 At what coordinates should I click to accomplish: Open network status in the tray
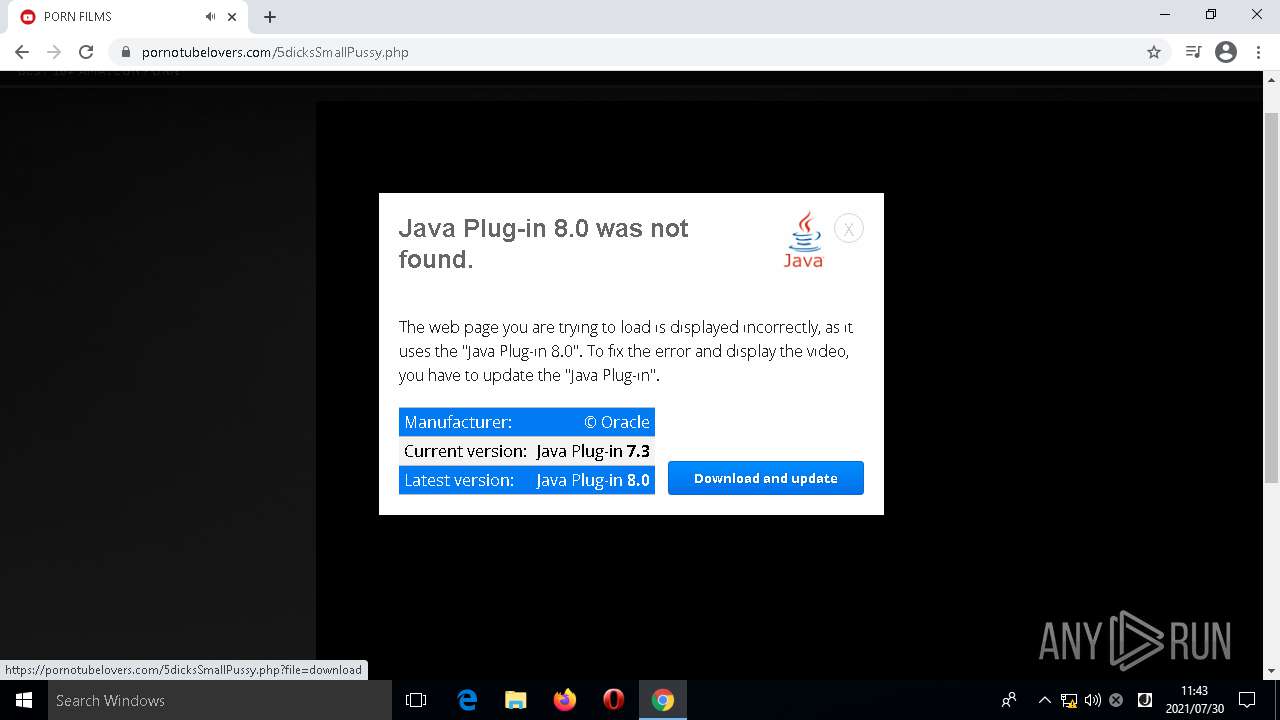pos(1069,700)
